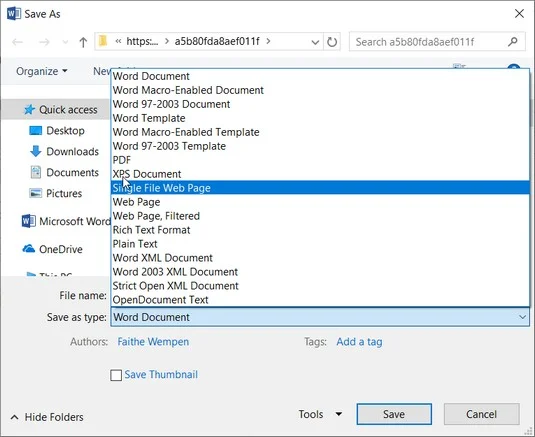535x437 pixels.
Task: Open OneDrive cloud icon
Action: [29, 249]
